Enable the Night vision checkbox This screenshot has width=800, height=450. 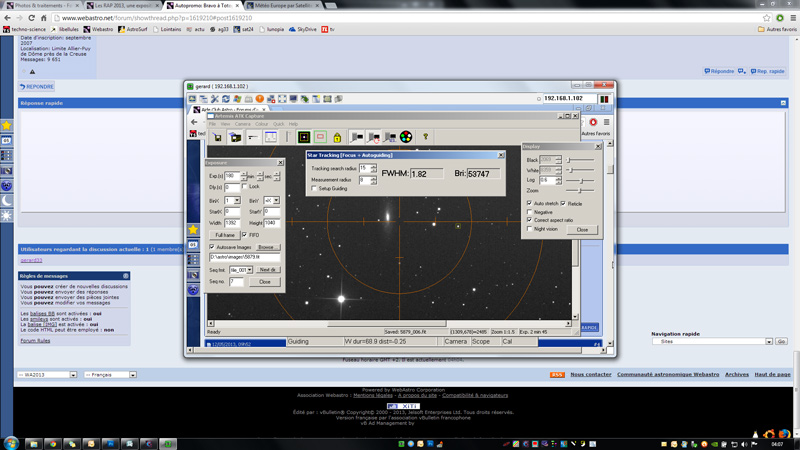(530, 229)
